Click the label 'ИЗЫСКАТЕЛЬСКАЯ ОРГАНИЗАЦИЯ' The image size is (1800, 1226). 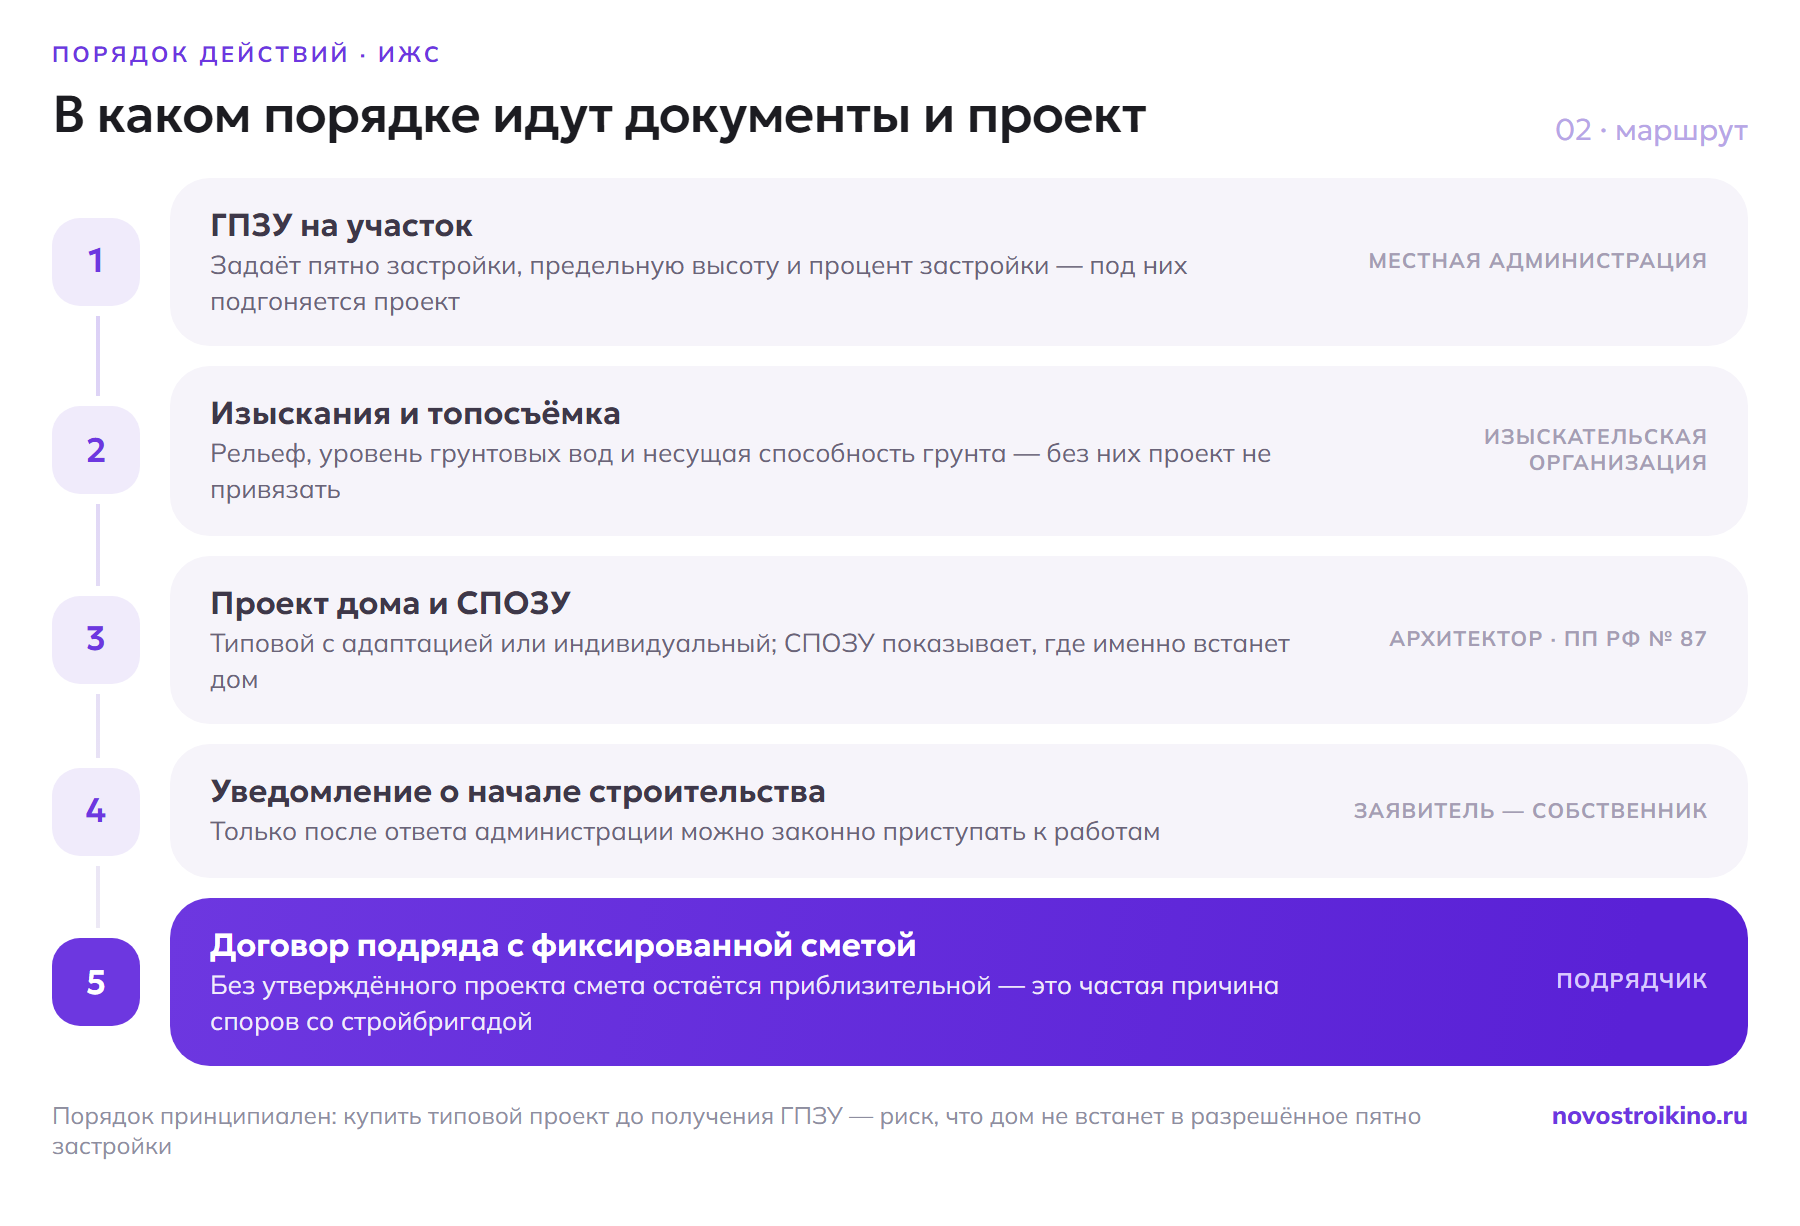click(x=1595, y=450)
